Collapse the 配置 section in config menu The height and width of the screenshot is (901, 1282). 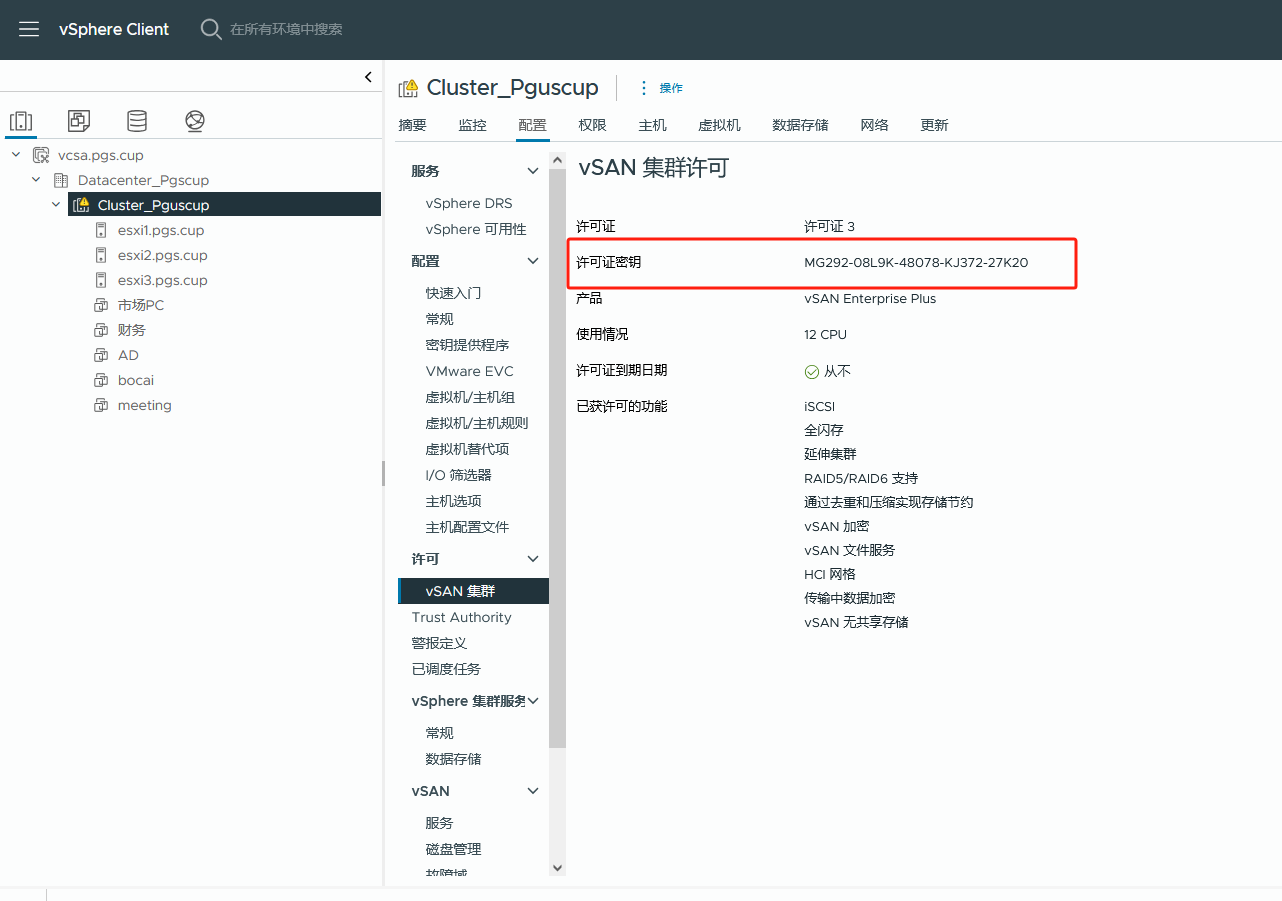point(533,261)
